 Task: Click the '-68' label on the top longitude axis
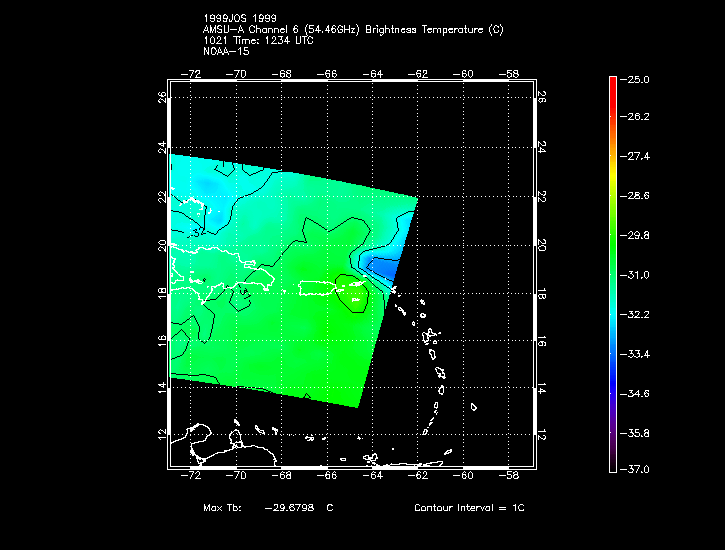pos(282,74)
